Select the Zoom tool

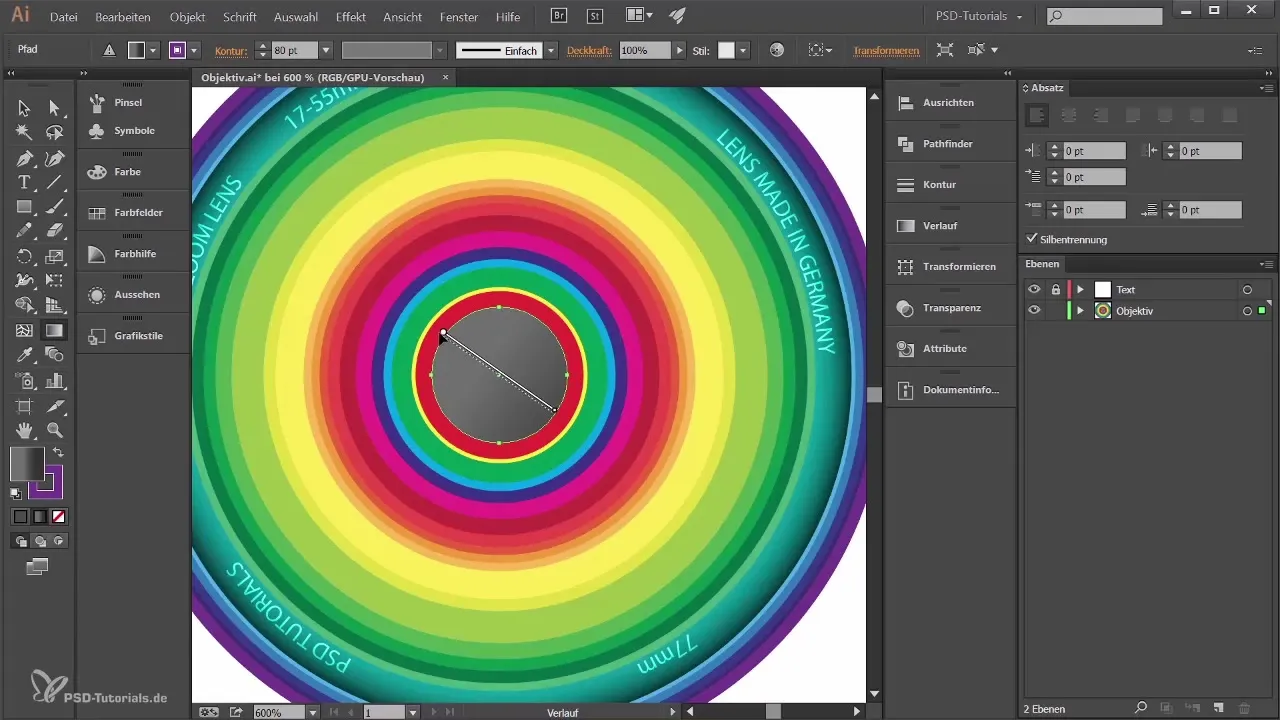55,430
